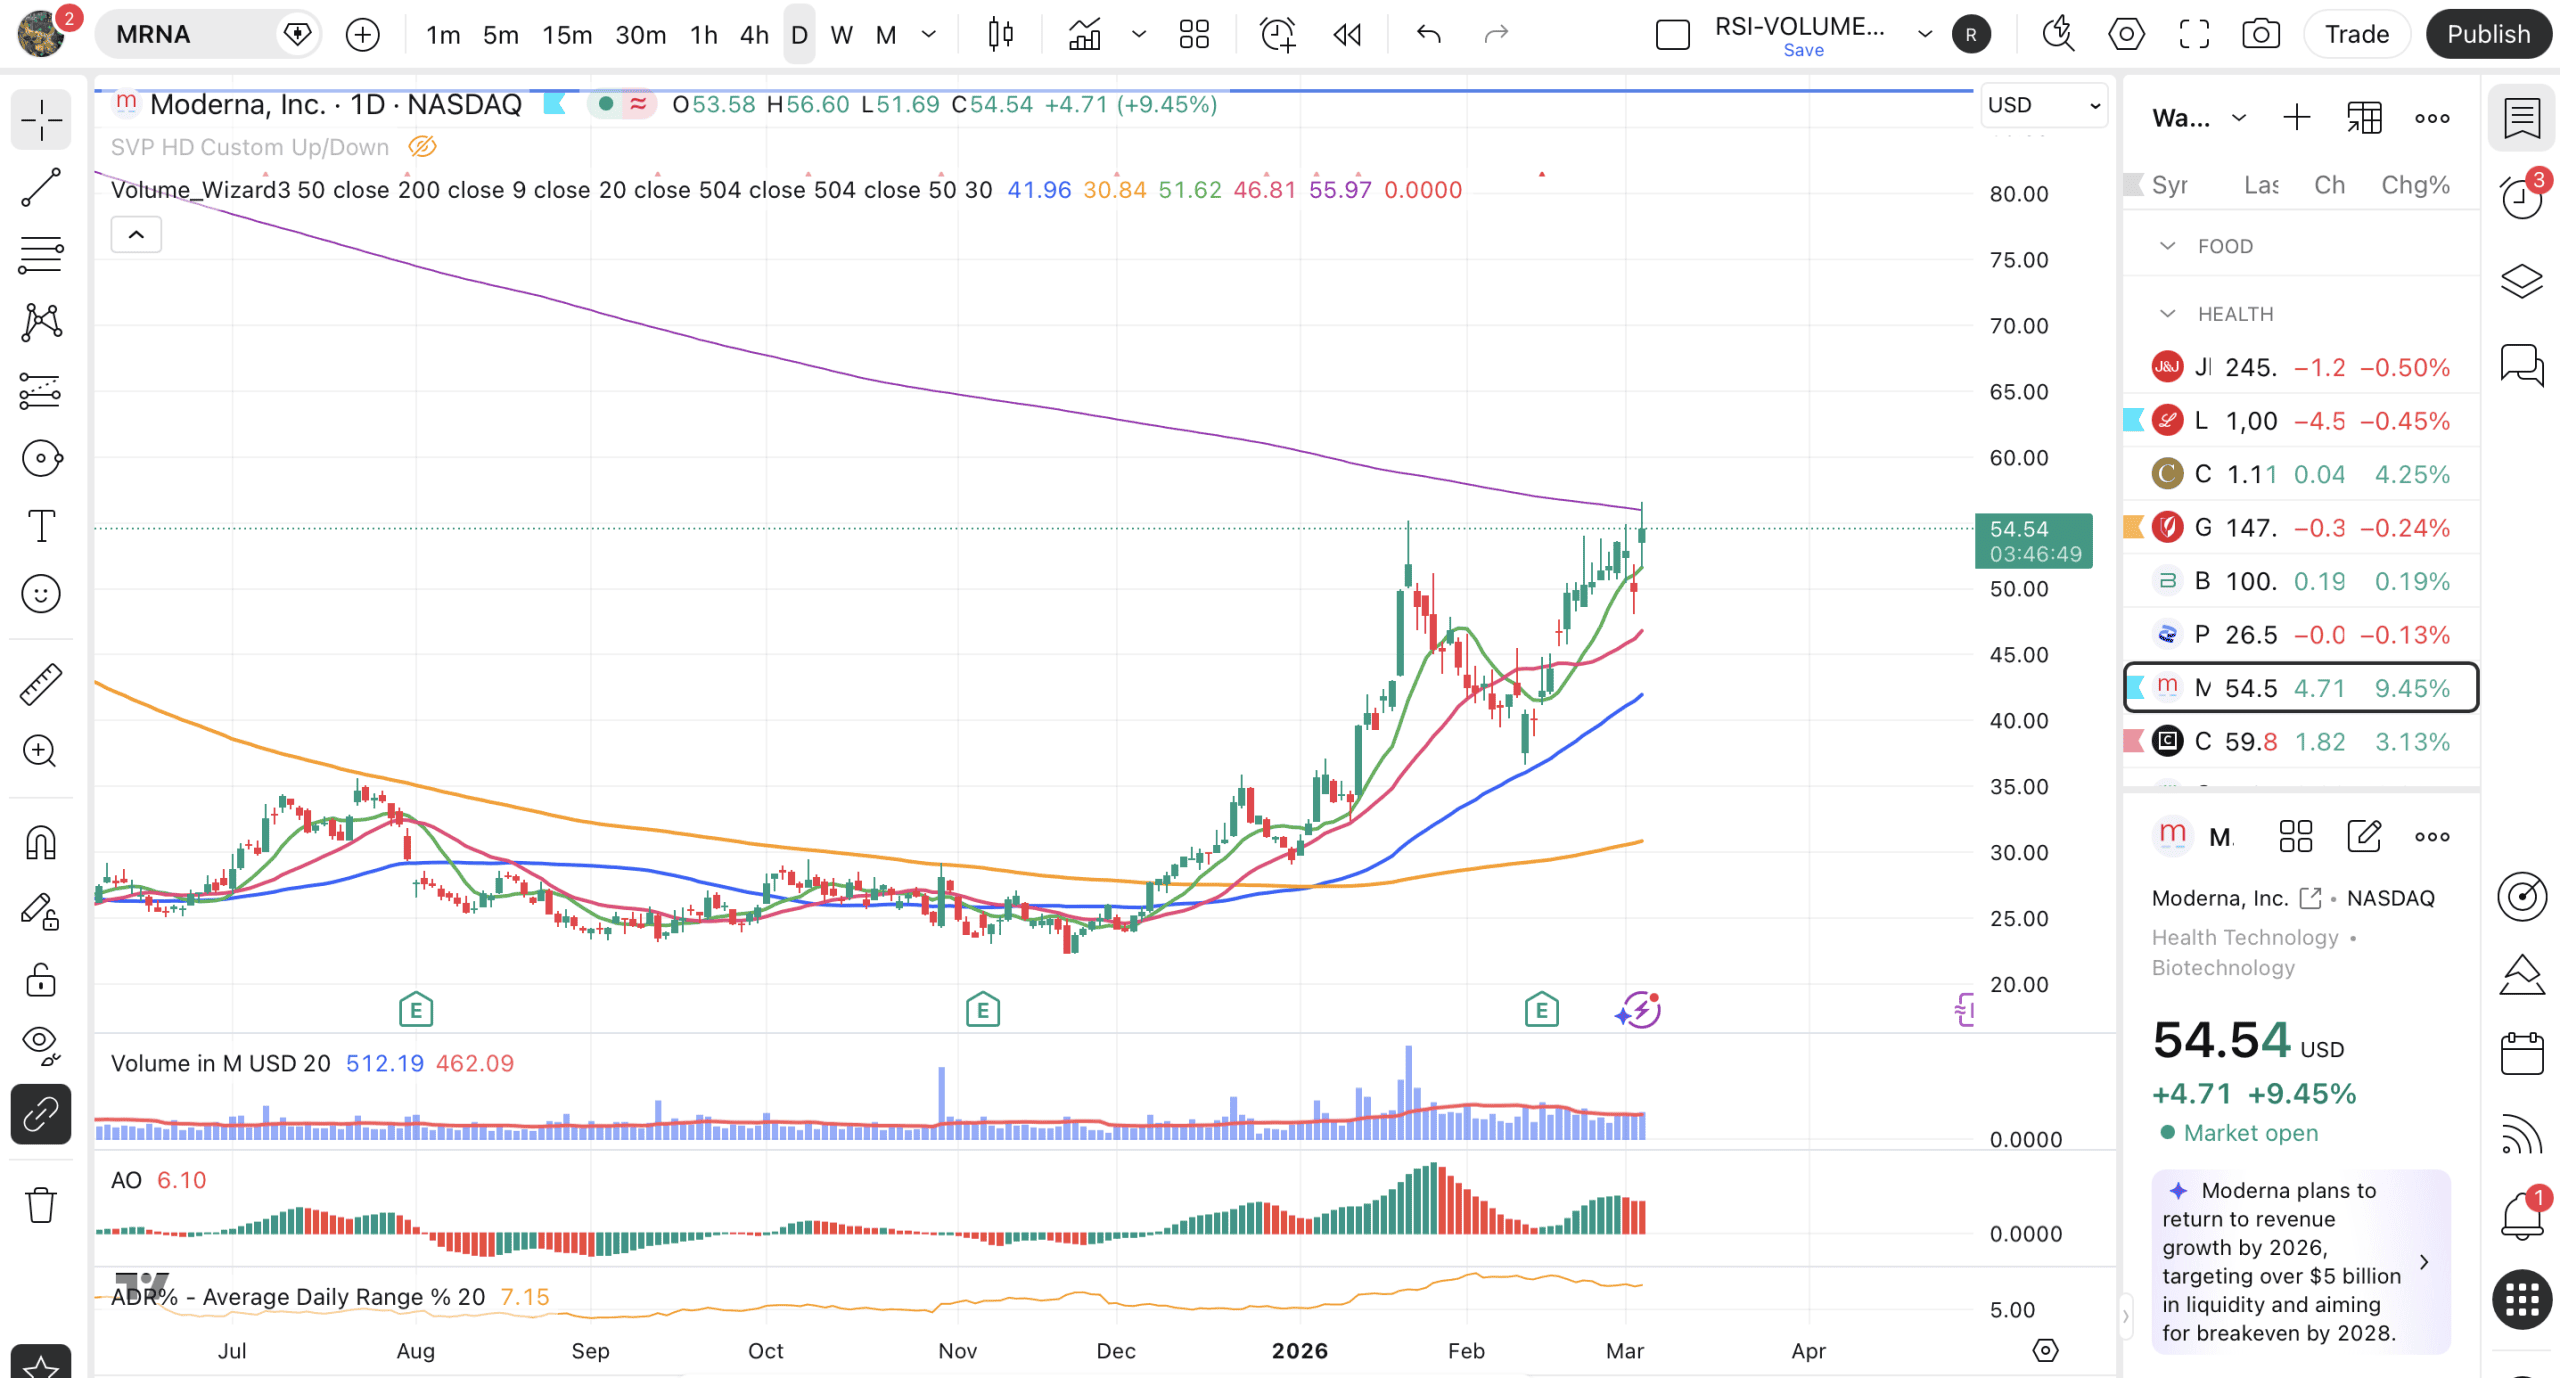Click the Publish button
The image size is (2560, 1378).
(x=2488, y=35)
